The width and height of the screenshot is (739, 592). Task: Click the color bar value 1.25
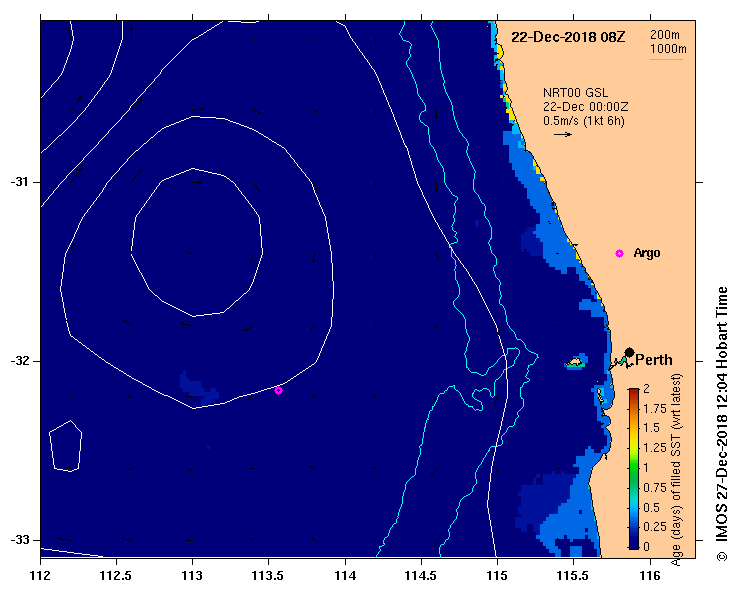[x=655, y=448]
